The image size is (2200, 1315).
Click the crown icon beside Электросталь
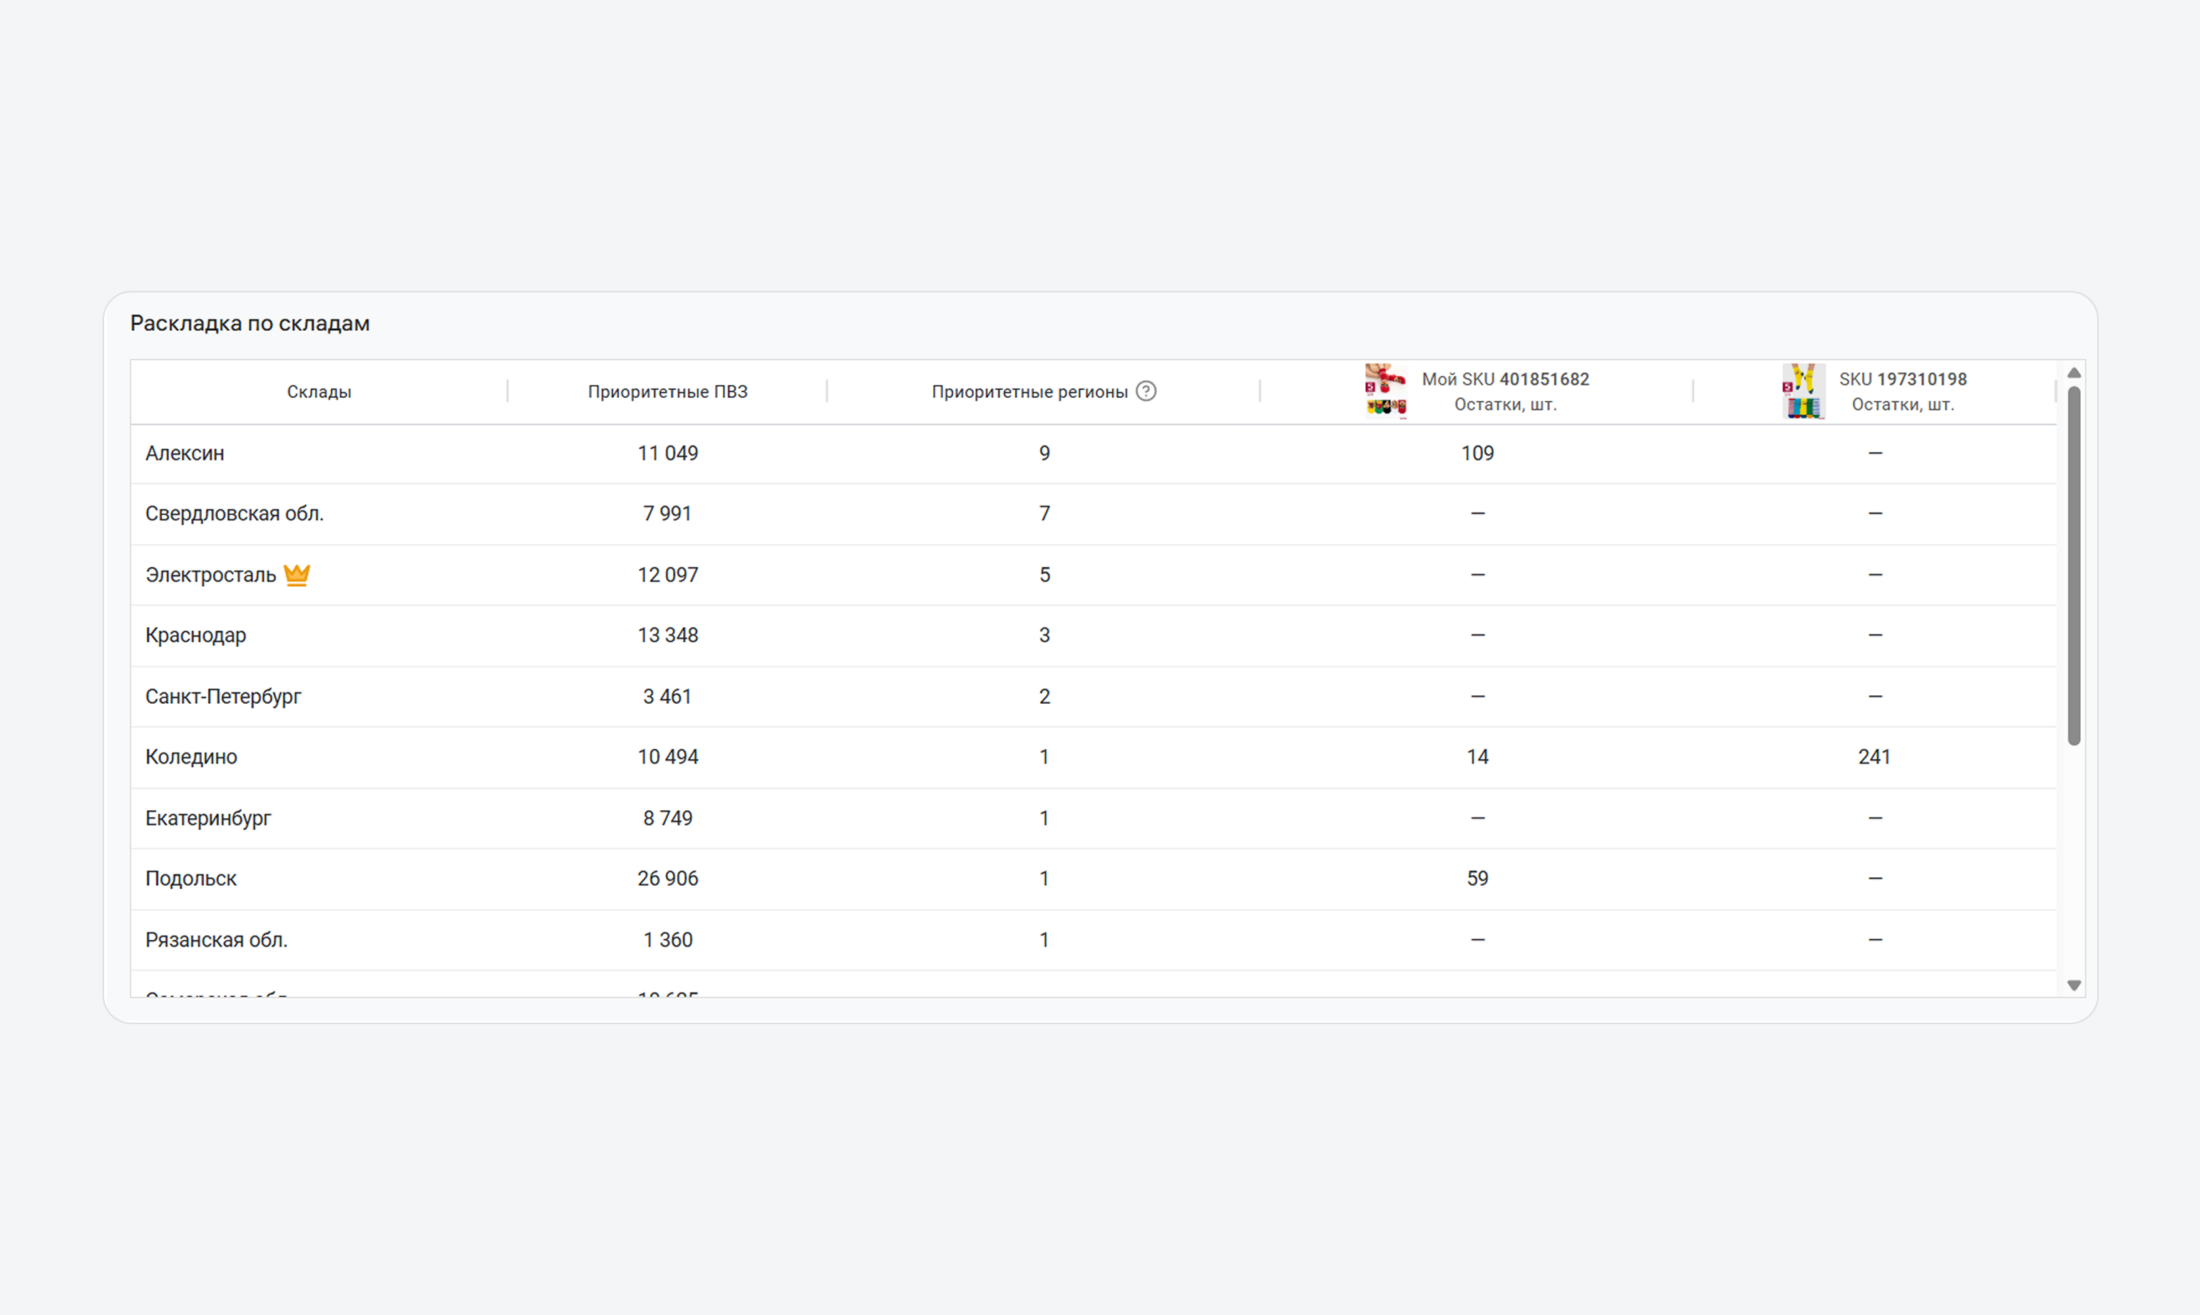(297, 575)
